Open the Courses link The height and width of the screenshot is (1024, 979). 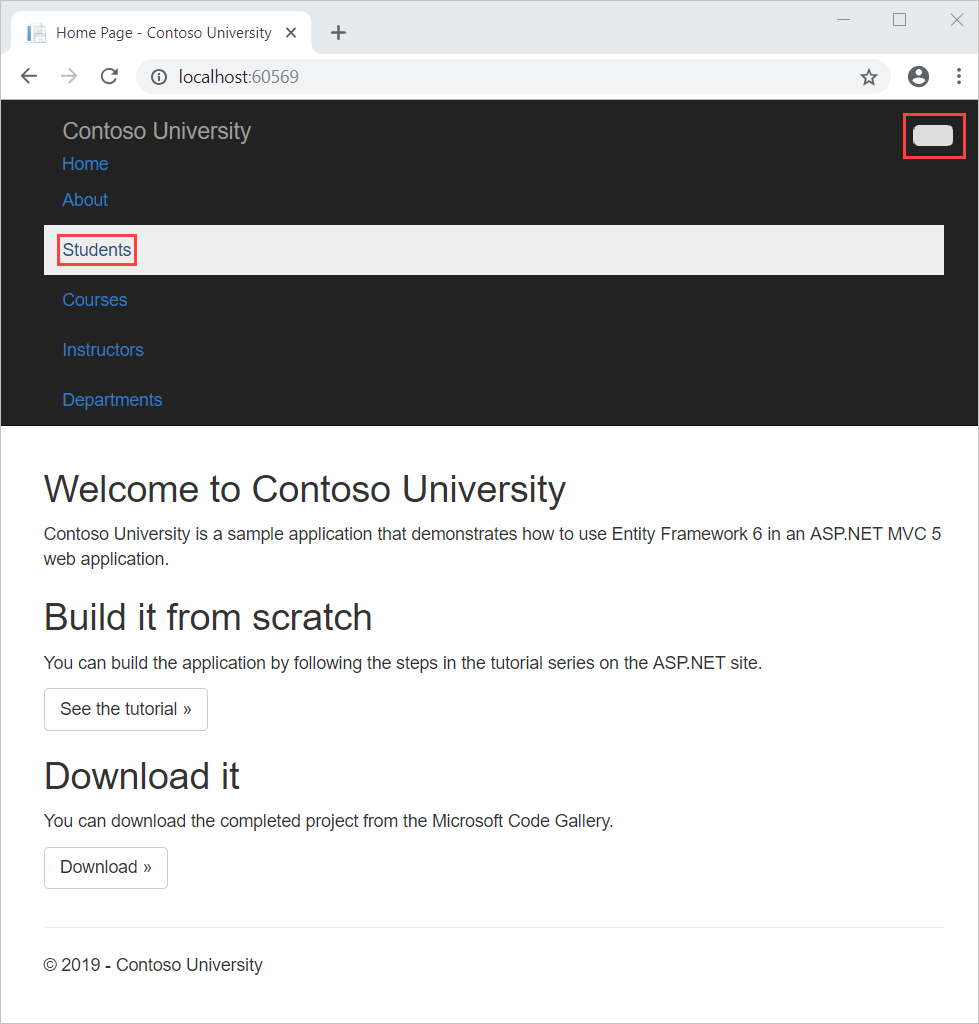point(94,299)
